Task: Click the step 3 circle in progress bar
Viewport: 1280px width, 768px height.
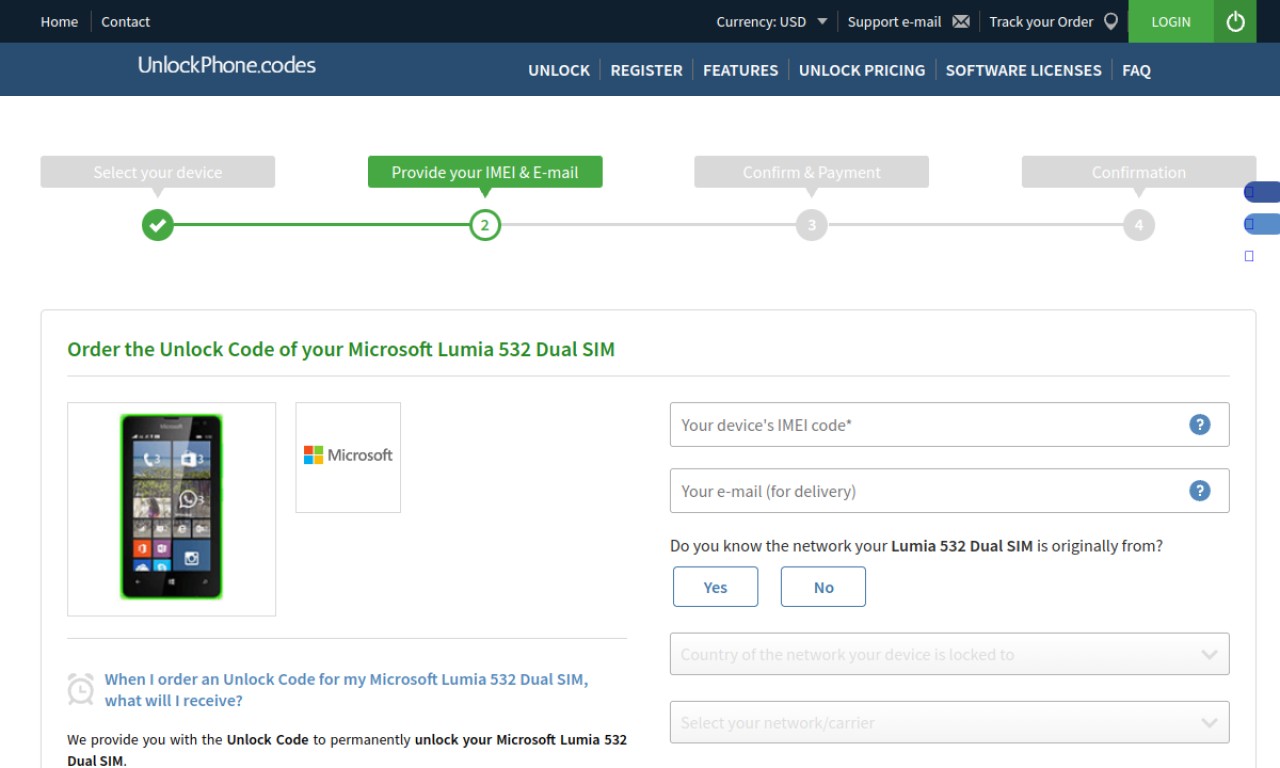Action: pyautogui.click(x=812, y=225)
